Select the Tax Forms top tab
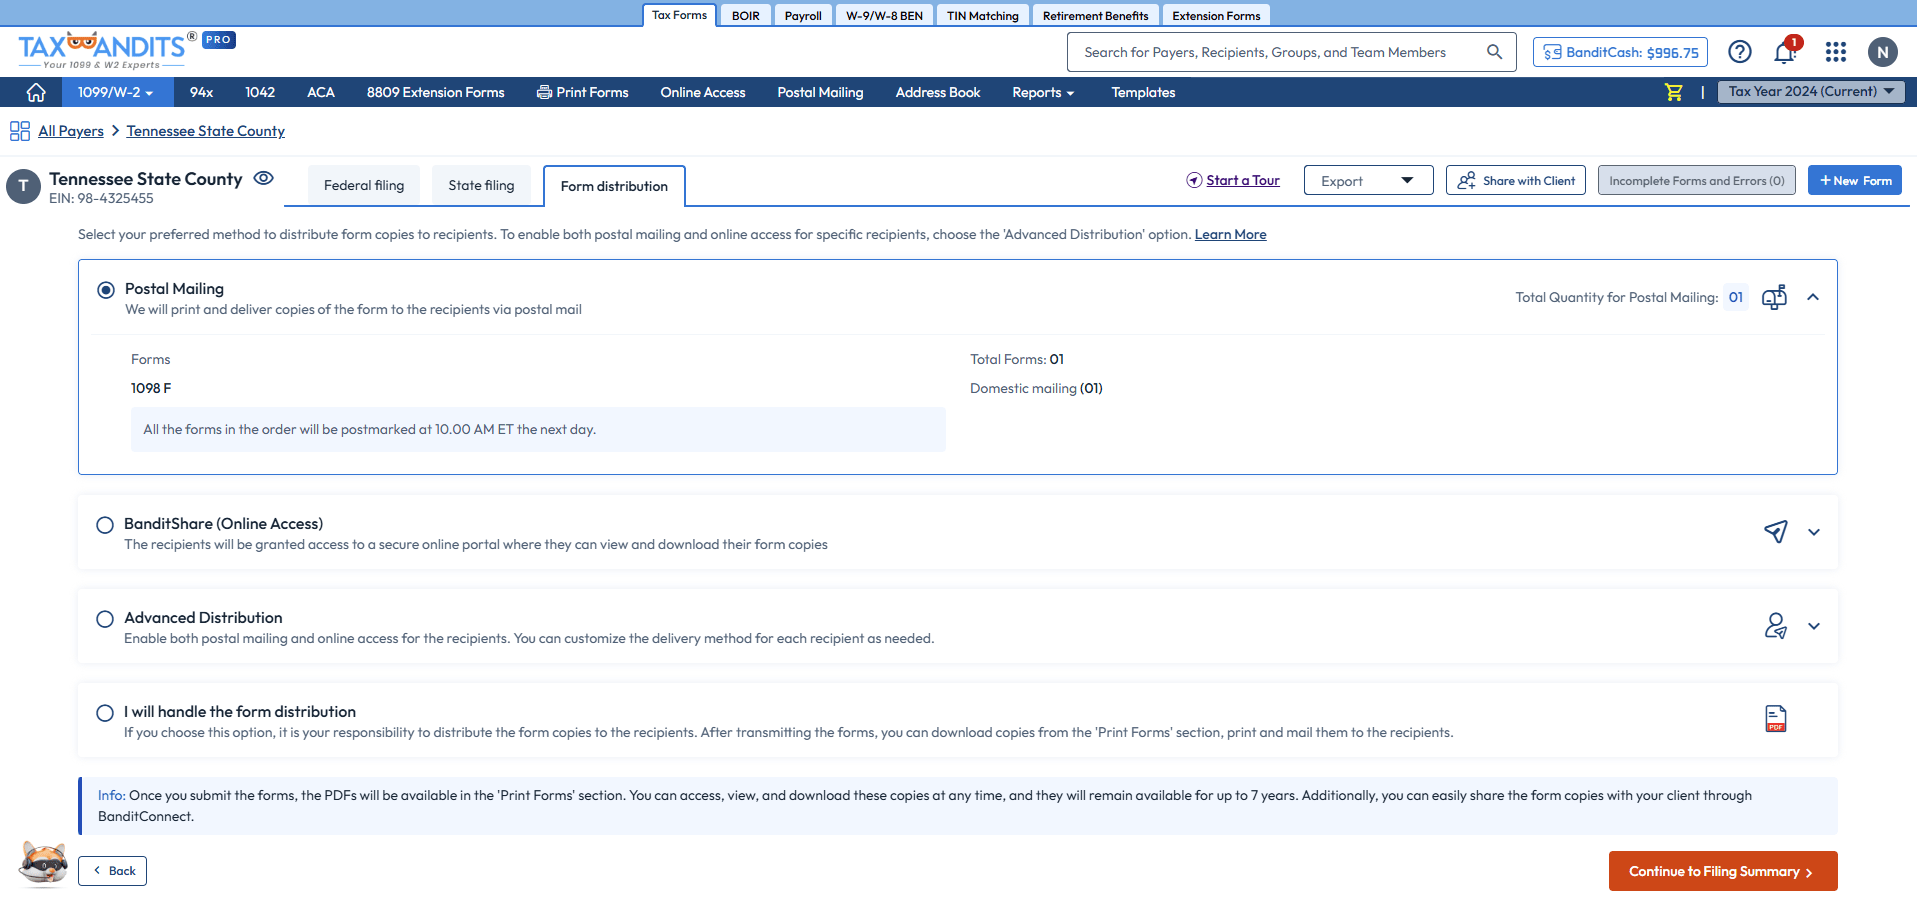Screen dimensions: 1917x906 point(679,15)
